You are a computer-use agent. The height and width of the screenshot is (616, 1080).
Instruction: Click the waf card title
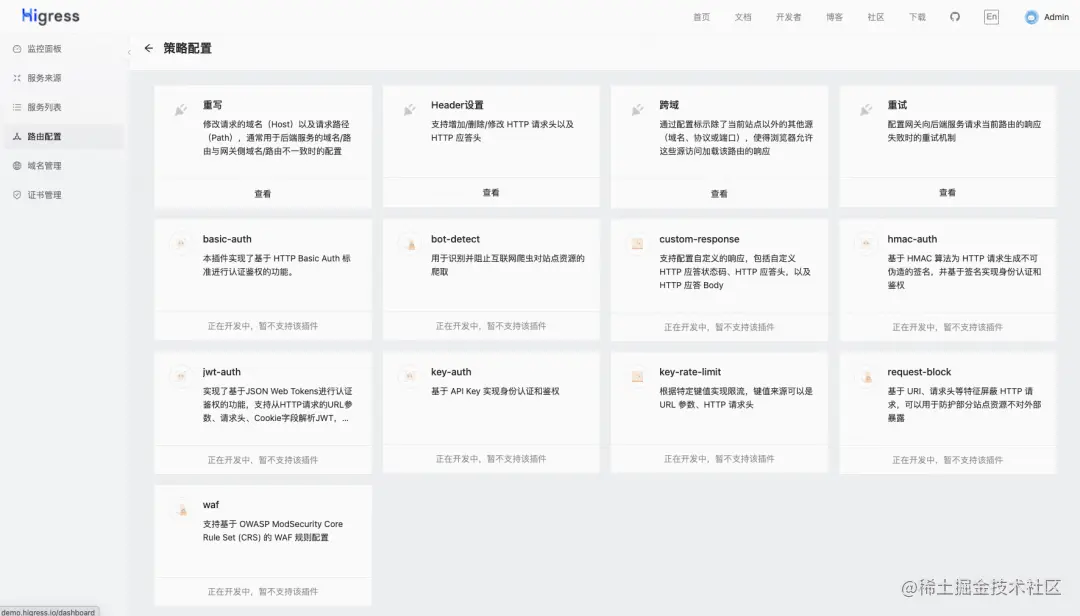pyautogui.click(x=211, y=505)
